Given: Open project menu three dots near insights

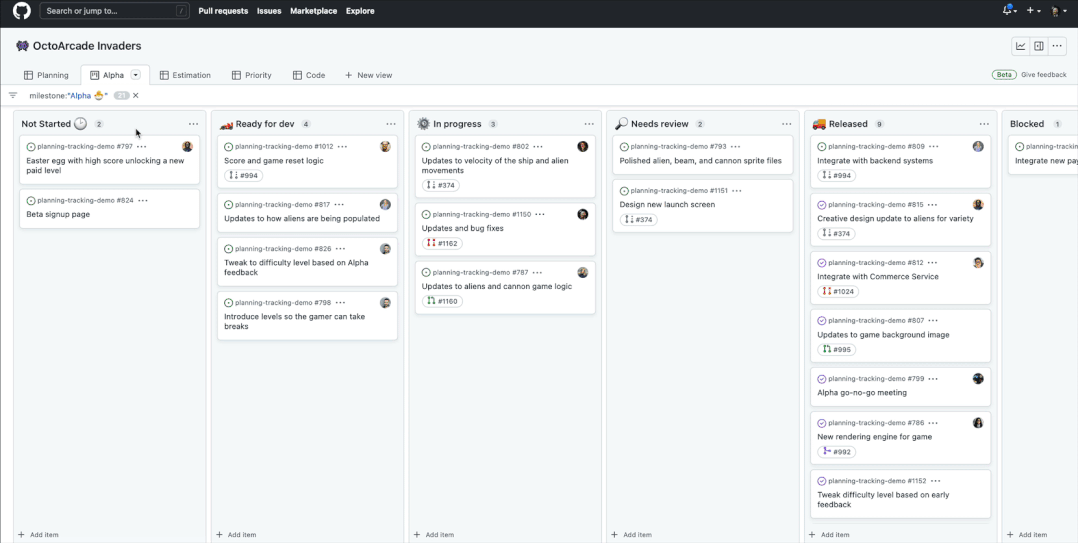Looking at the screenshot, I should pos(1057,46).
